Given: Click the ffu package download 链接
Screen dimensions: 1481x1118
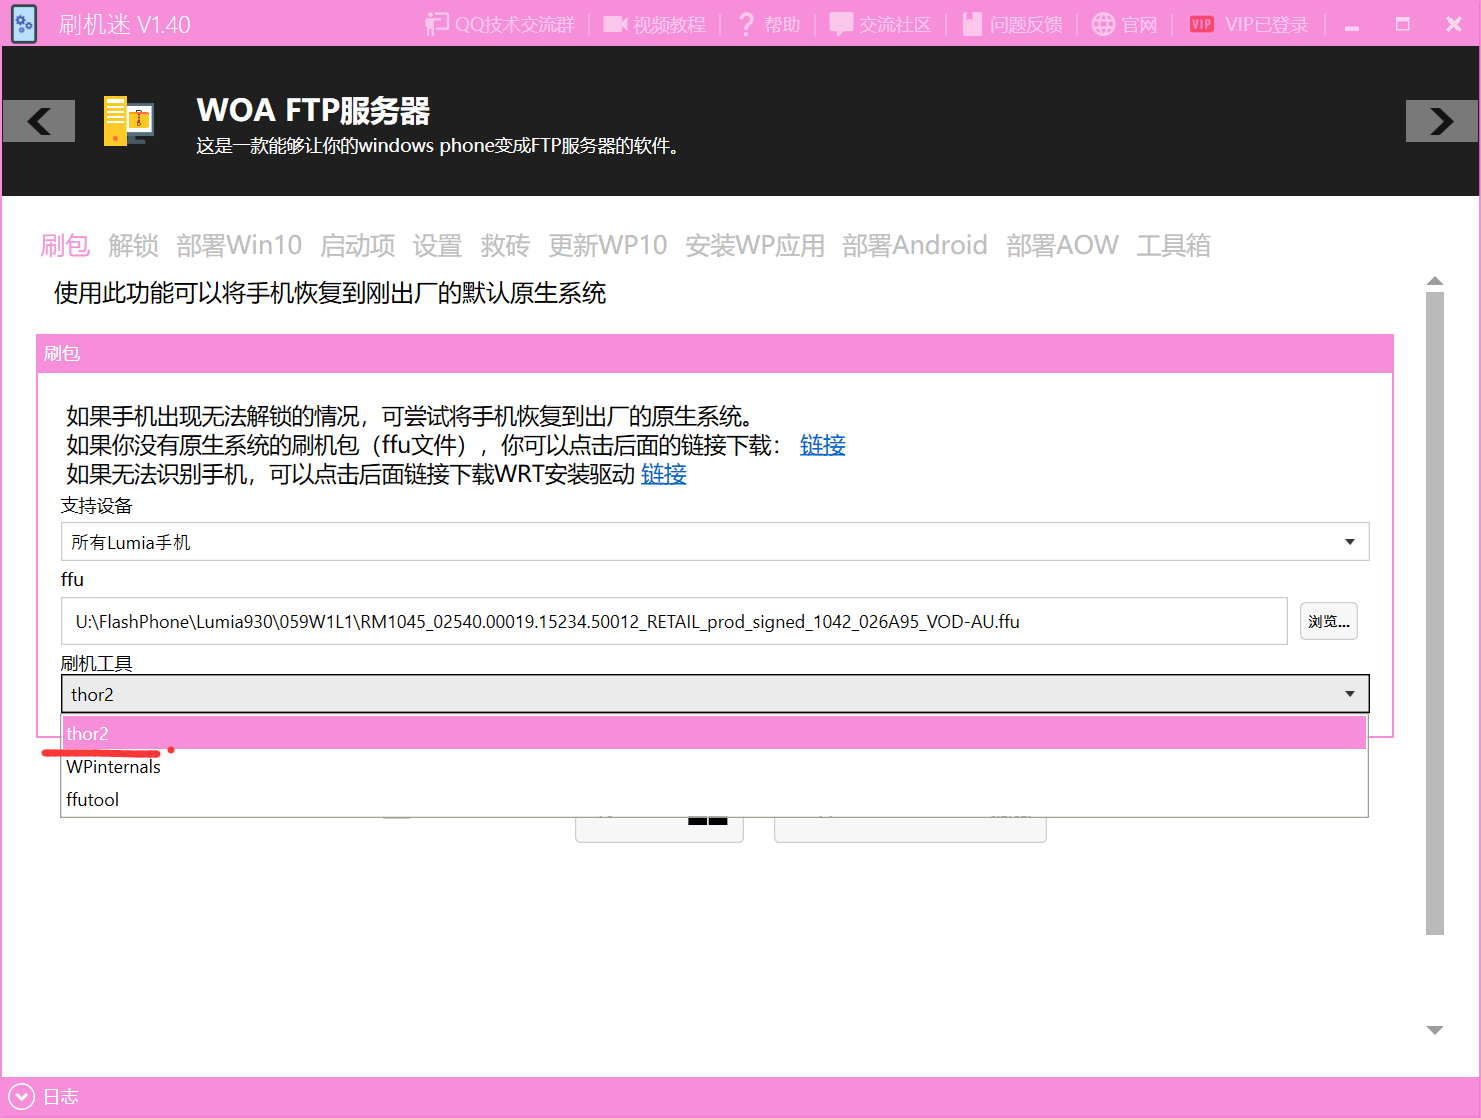Looking at the screenshot, I should tap(822, 445).
